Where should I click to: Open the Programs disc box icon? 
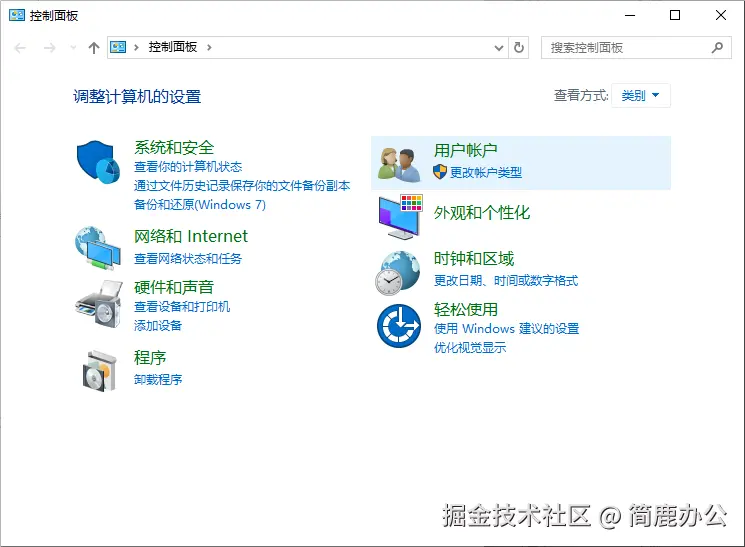point(100,371)
